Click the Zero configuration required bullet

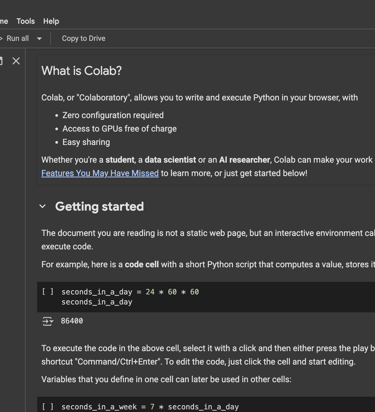coord(113,115)
